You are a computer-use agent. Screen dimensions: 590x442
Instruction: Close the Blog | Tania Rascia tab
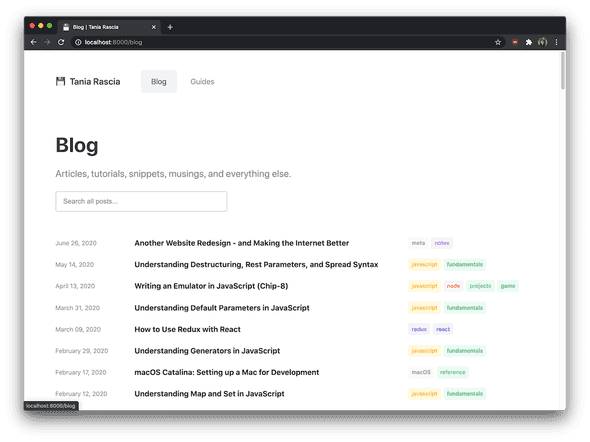click(154, 27)
